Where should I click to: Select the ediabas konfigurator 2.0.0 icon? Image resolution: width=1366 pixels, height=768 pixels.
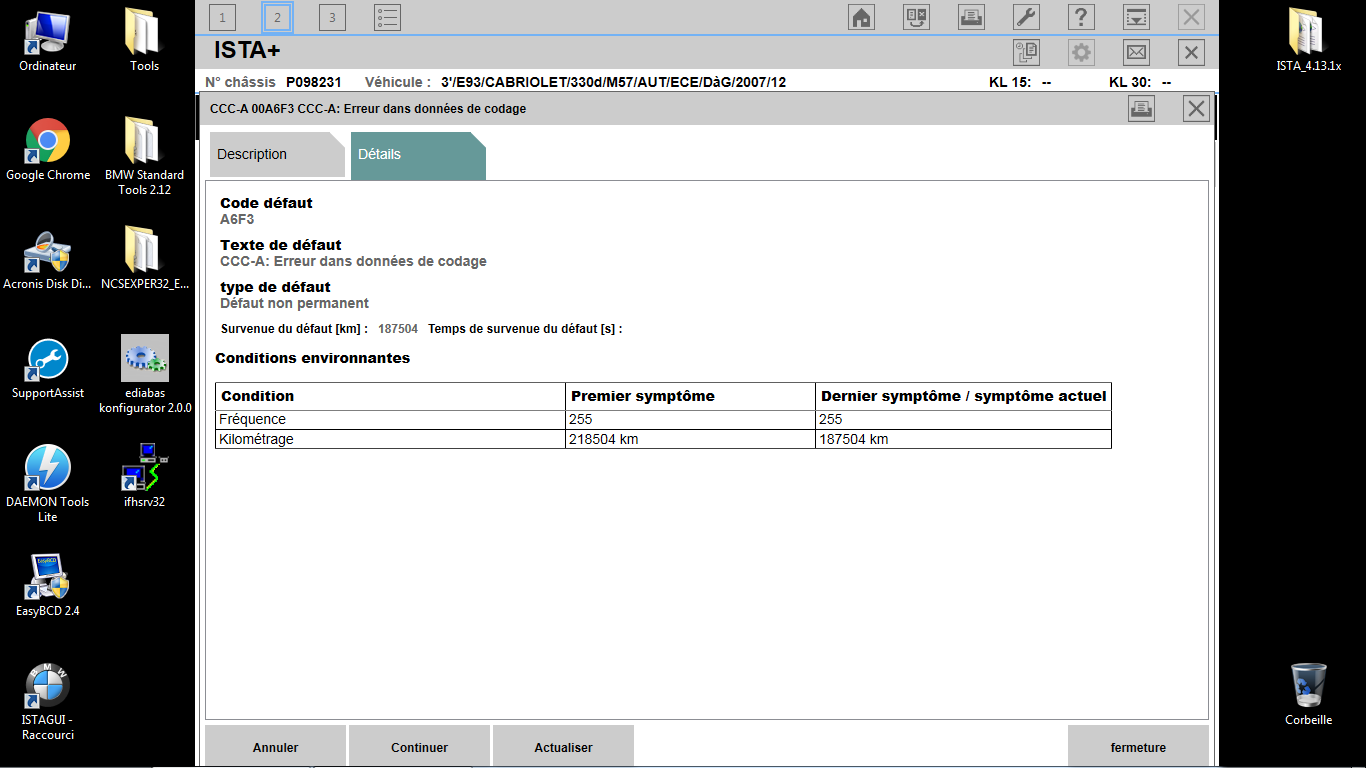(x=144, y=375)
